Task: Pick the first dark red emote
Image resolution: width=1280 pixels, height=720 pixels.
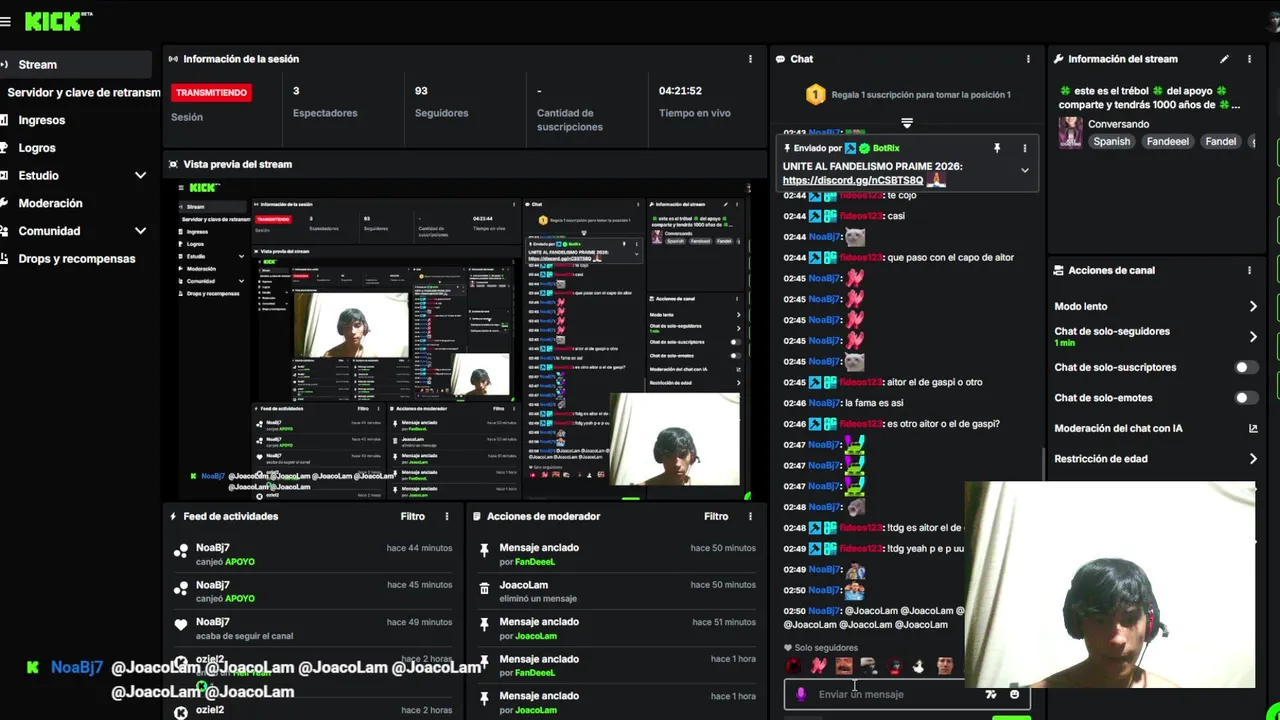Action: pyautogui.click(x=793, y=666)
